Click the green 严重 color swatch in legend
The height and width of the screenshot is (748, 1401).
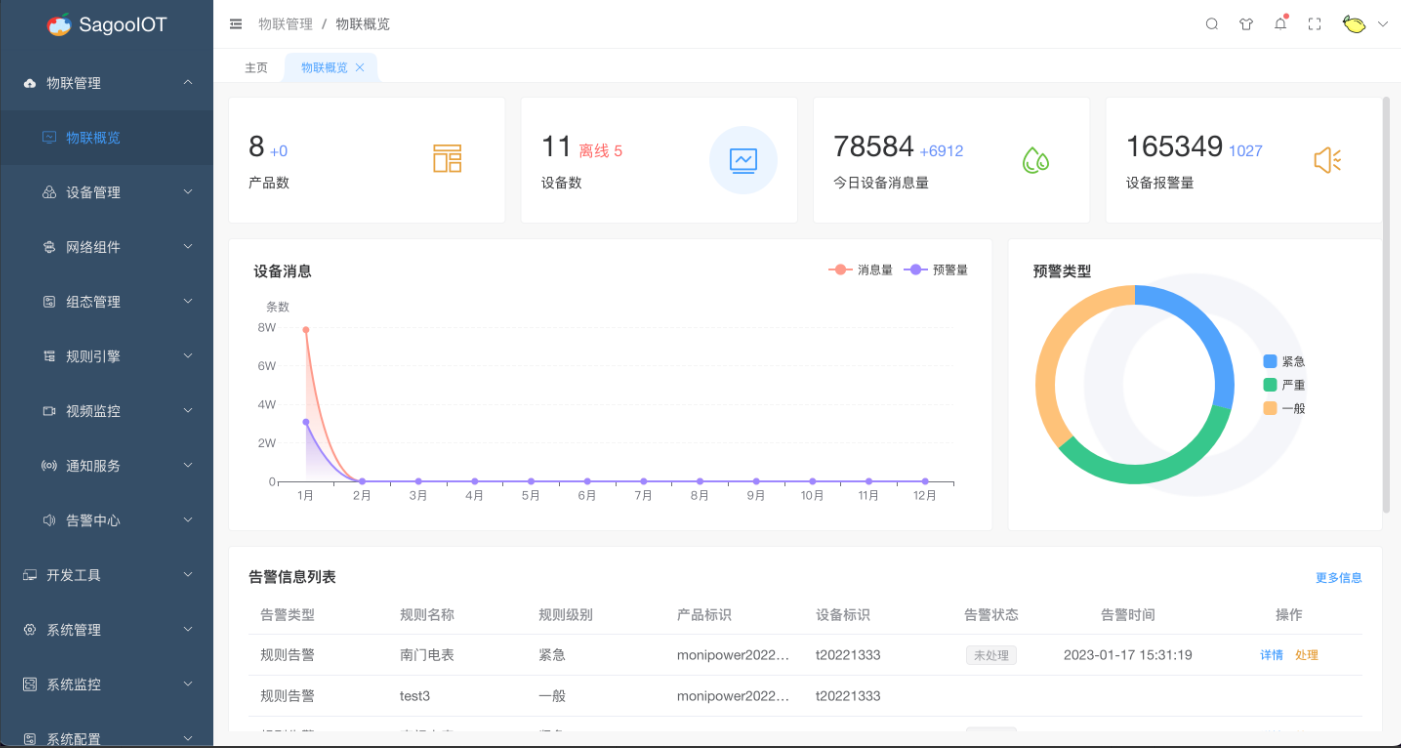1270,385
